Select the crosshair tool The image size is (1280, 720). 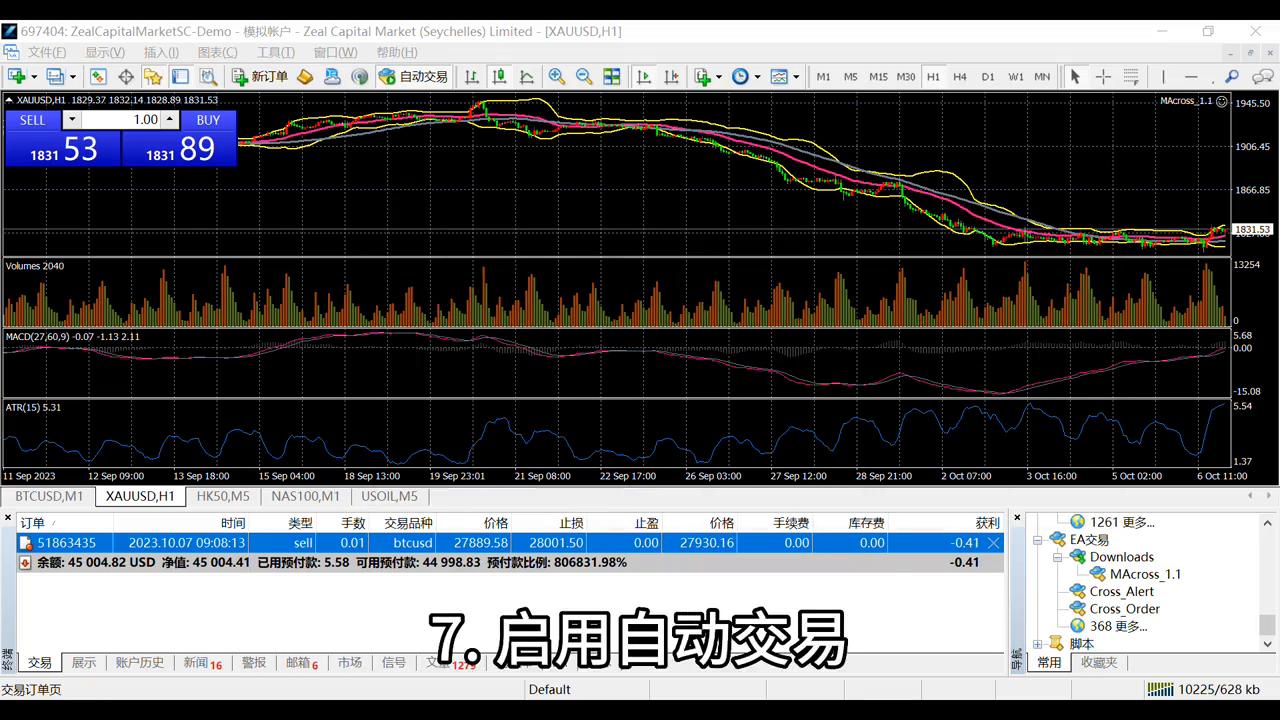(x=1105, y=76)
